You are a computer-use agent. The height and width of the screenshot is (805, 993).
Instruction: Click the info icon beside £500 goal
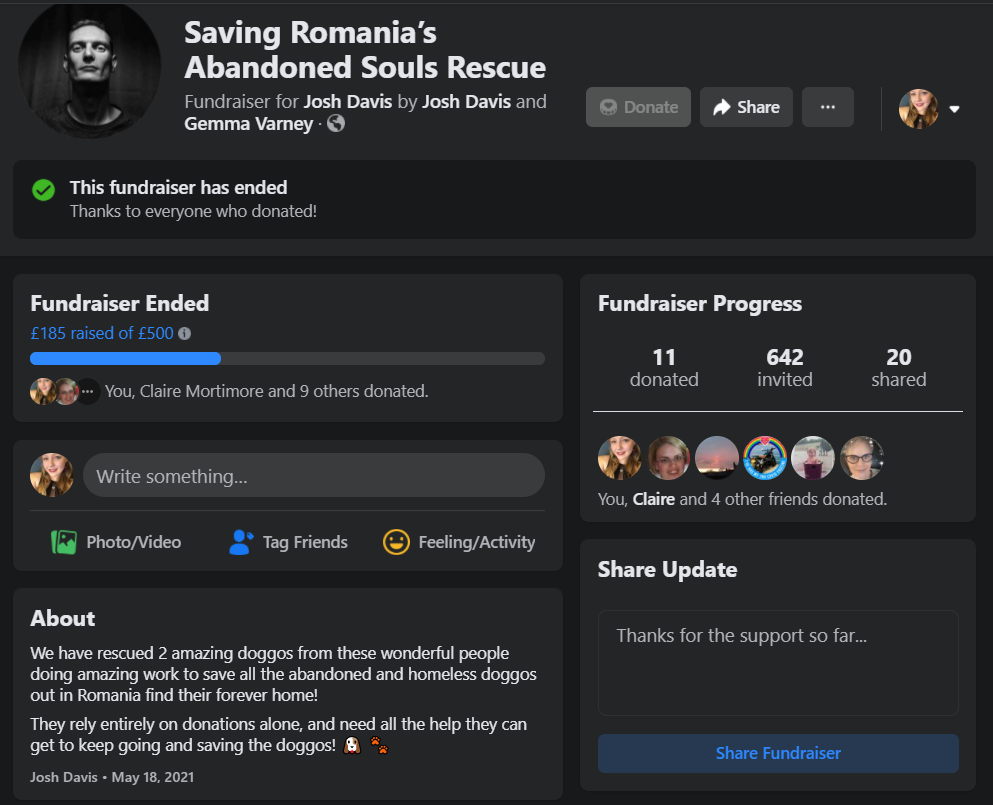pyautogui.click(x=184, y=334)
